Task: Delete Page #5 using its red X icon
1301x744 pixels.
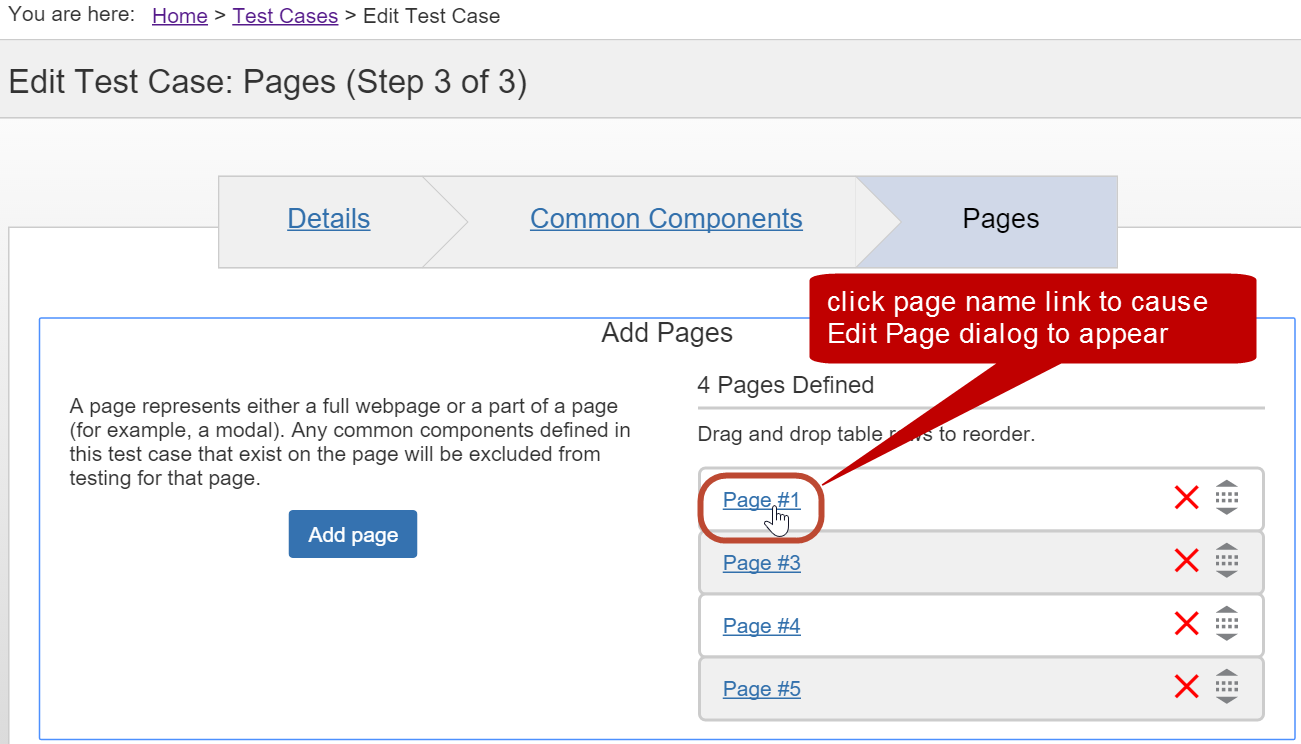Action: pos(1186,687)
